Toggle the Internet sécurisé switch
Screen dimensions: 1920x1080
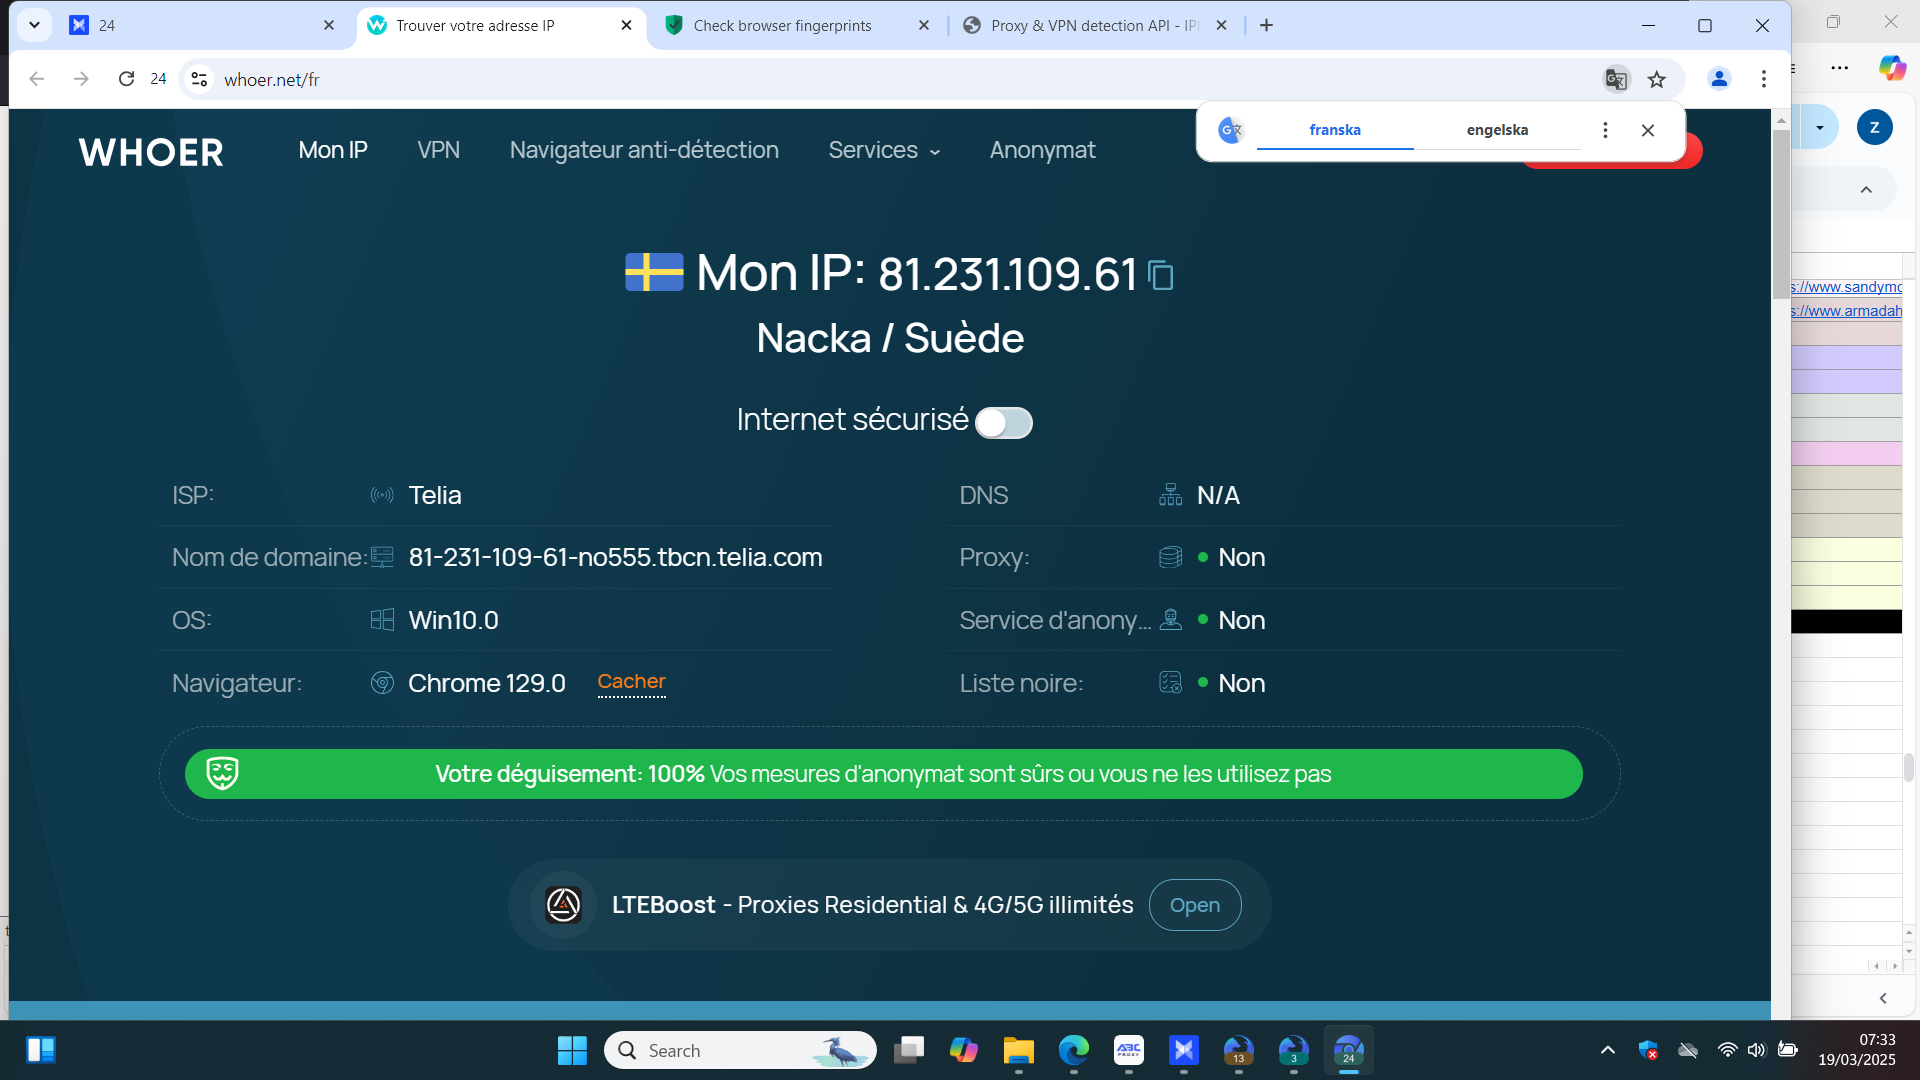(x=1003, y=422)
